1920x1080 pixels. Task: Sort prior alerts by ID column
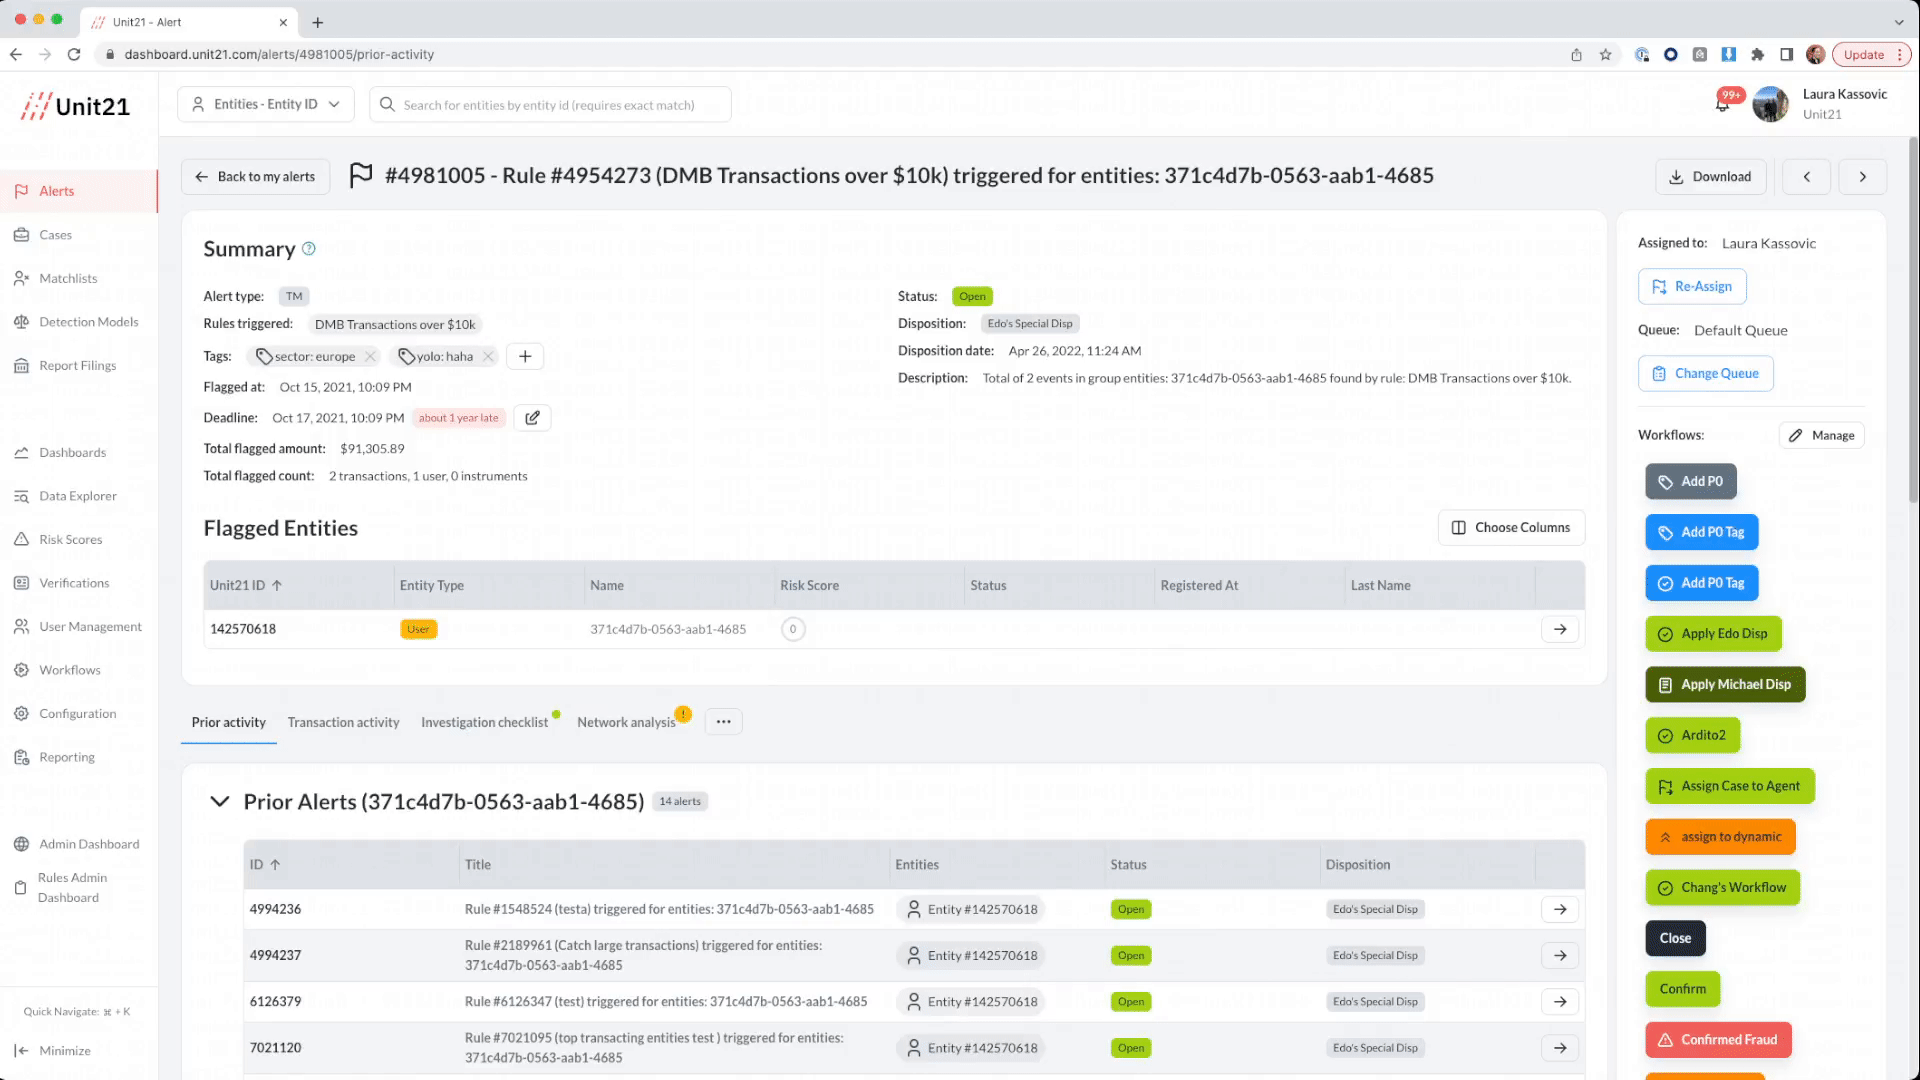[x=275, y=865]
